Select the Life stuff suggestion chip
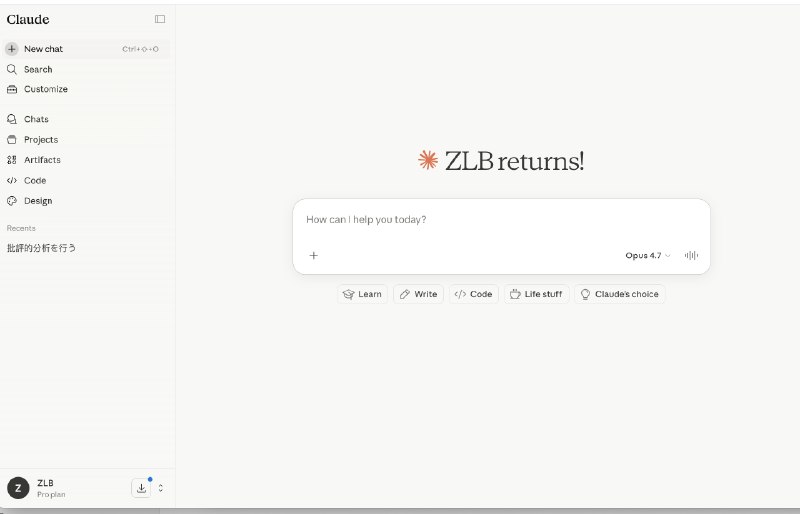Image resolution: width=800 pixels, height=514 pixels. [535, 295]
